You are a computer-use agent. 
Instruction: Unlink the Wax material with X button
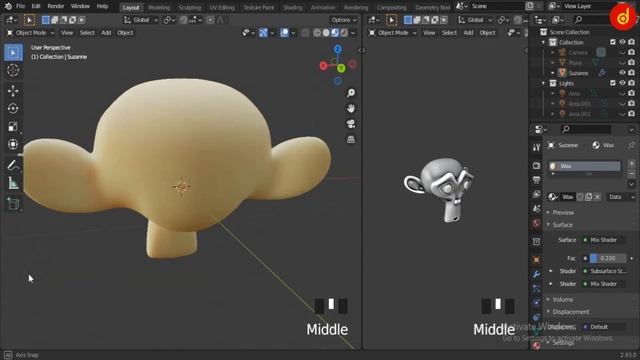point(597,197)
